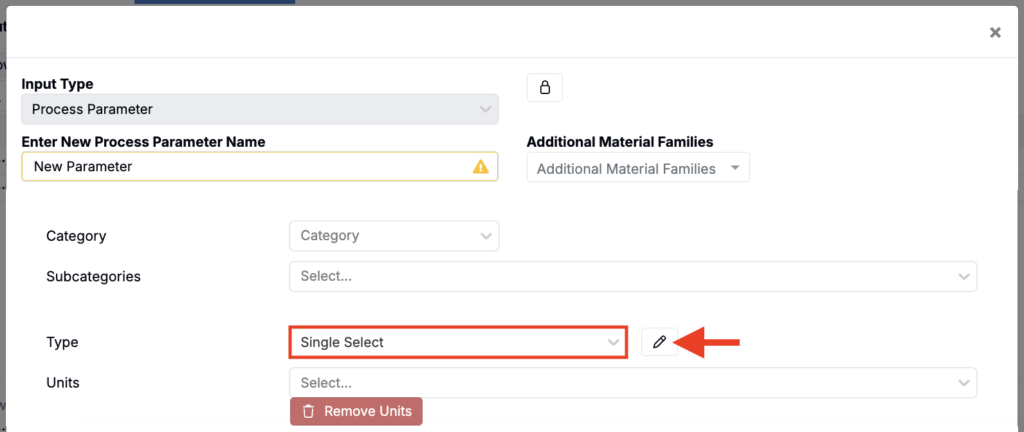Click the chevron in the Input Type field
Image resolution: width=1024 pixels, height=432 pixels.
pos(485,109)
